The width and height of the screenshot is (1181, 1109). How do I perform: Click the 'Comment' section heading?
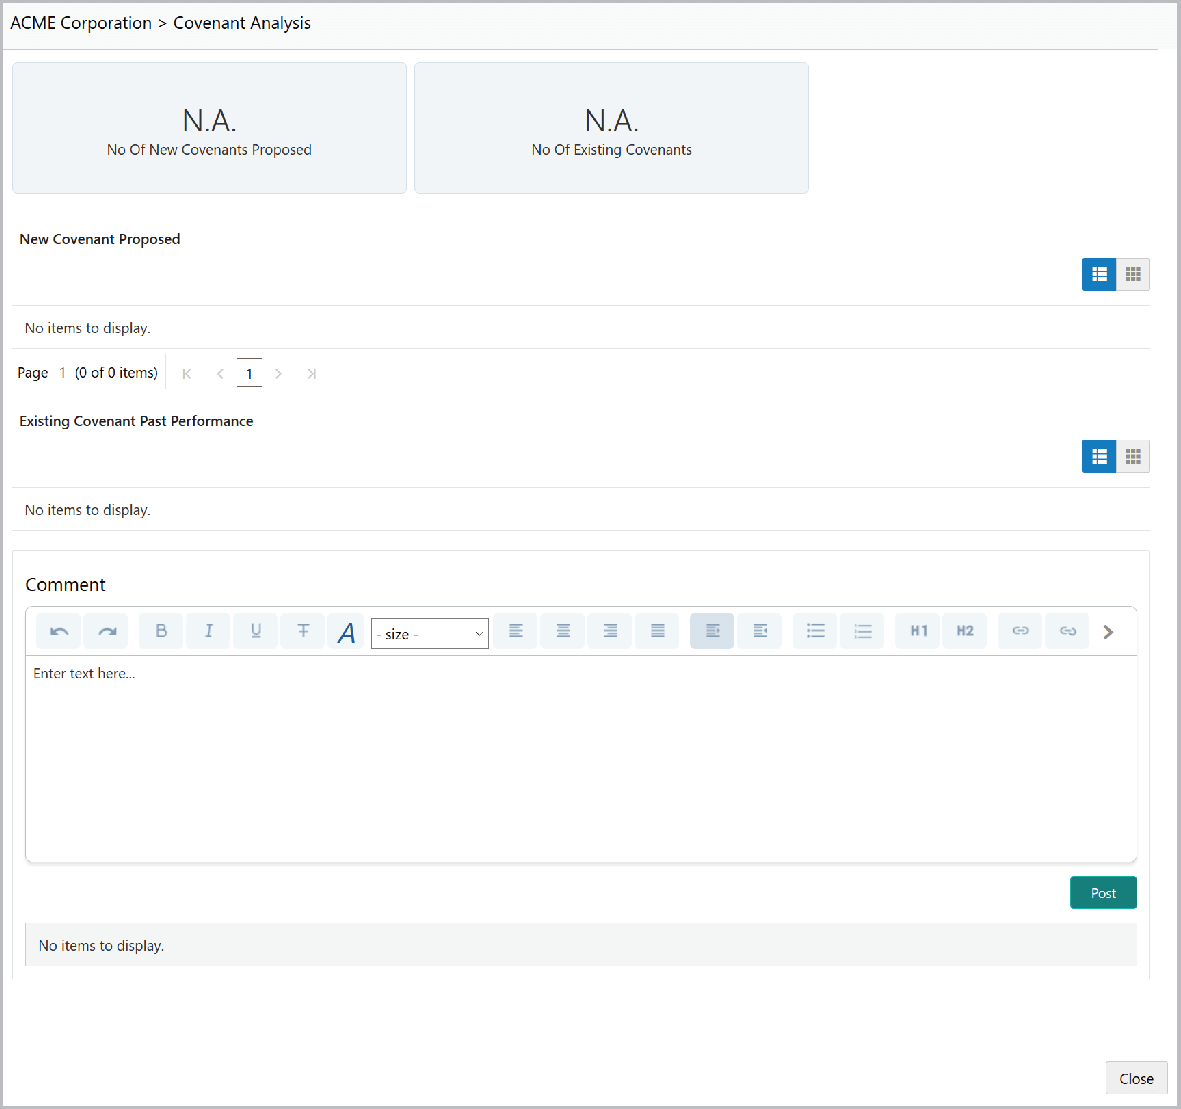pyautogui.click(x=66, y=585)
